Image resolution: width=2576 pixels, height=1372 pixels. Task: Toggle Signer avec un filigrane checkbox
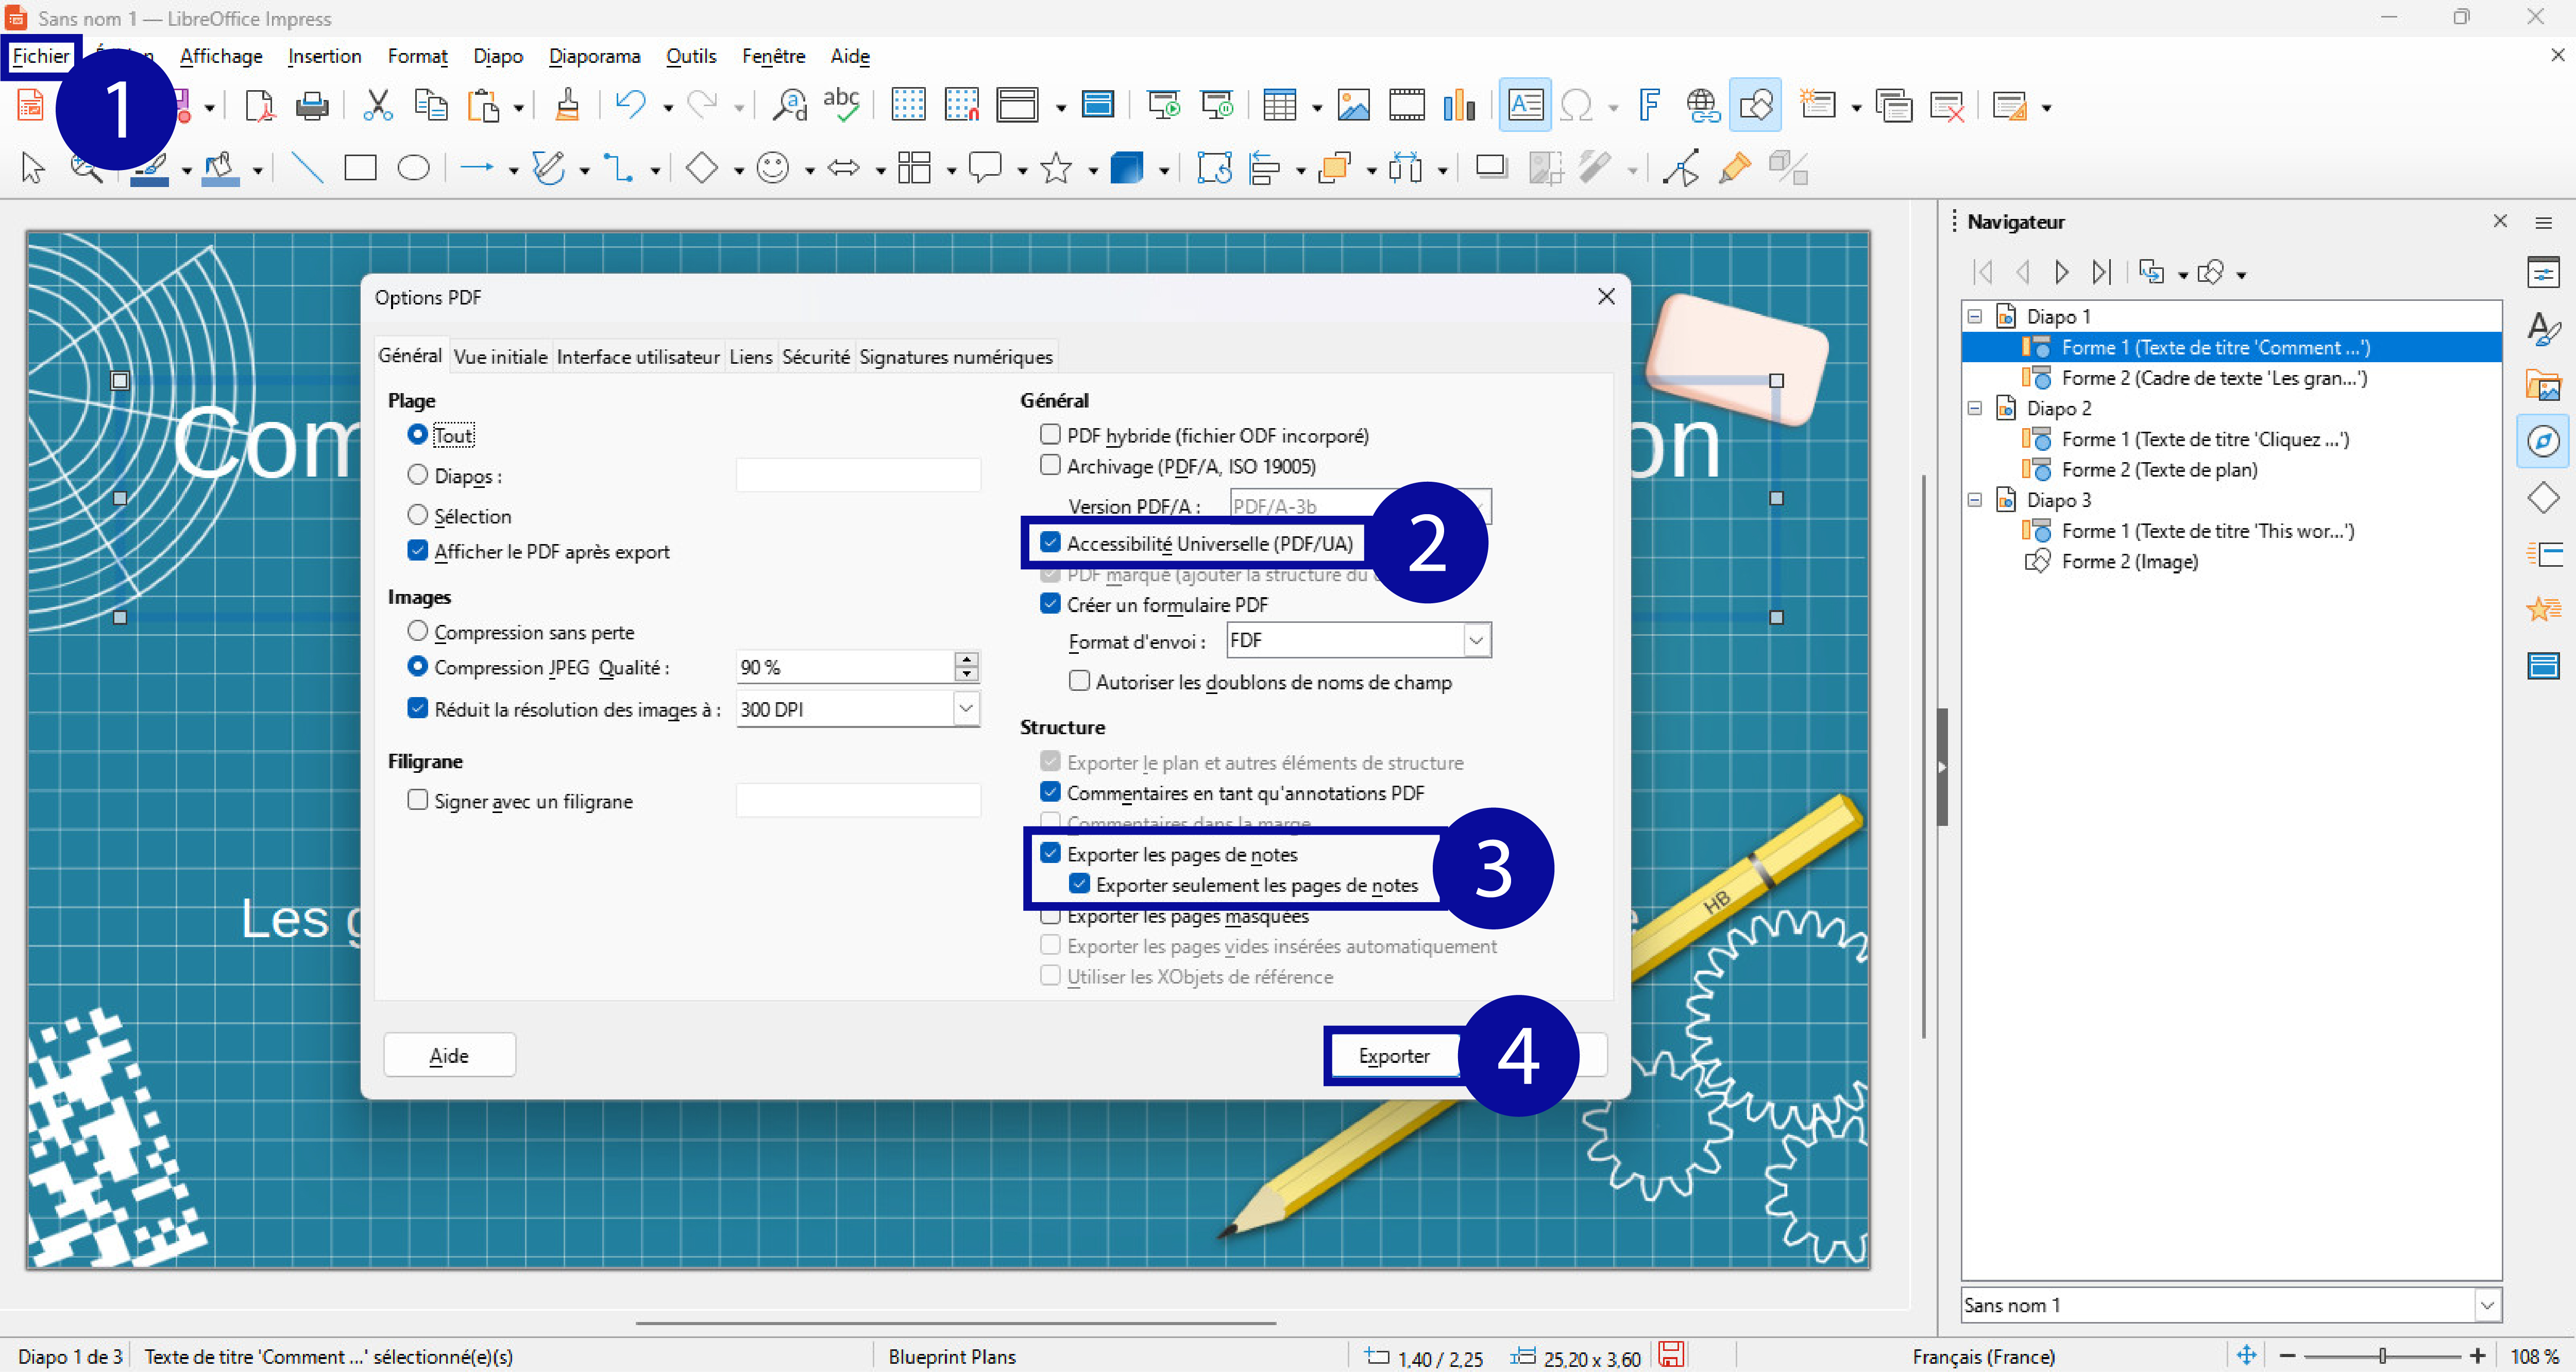[418, 801]
